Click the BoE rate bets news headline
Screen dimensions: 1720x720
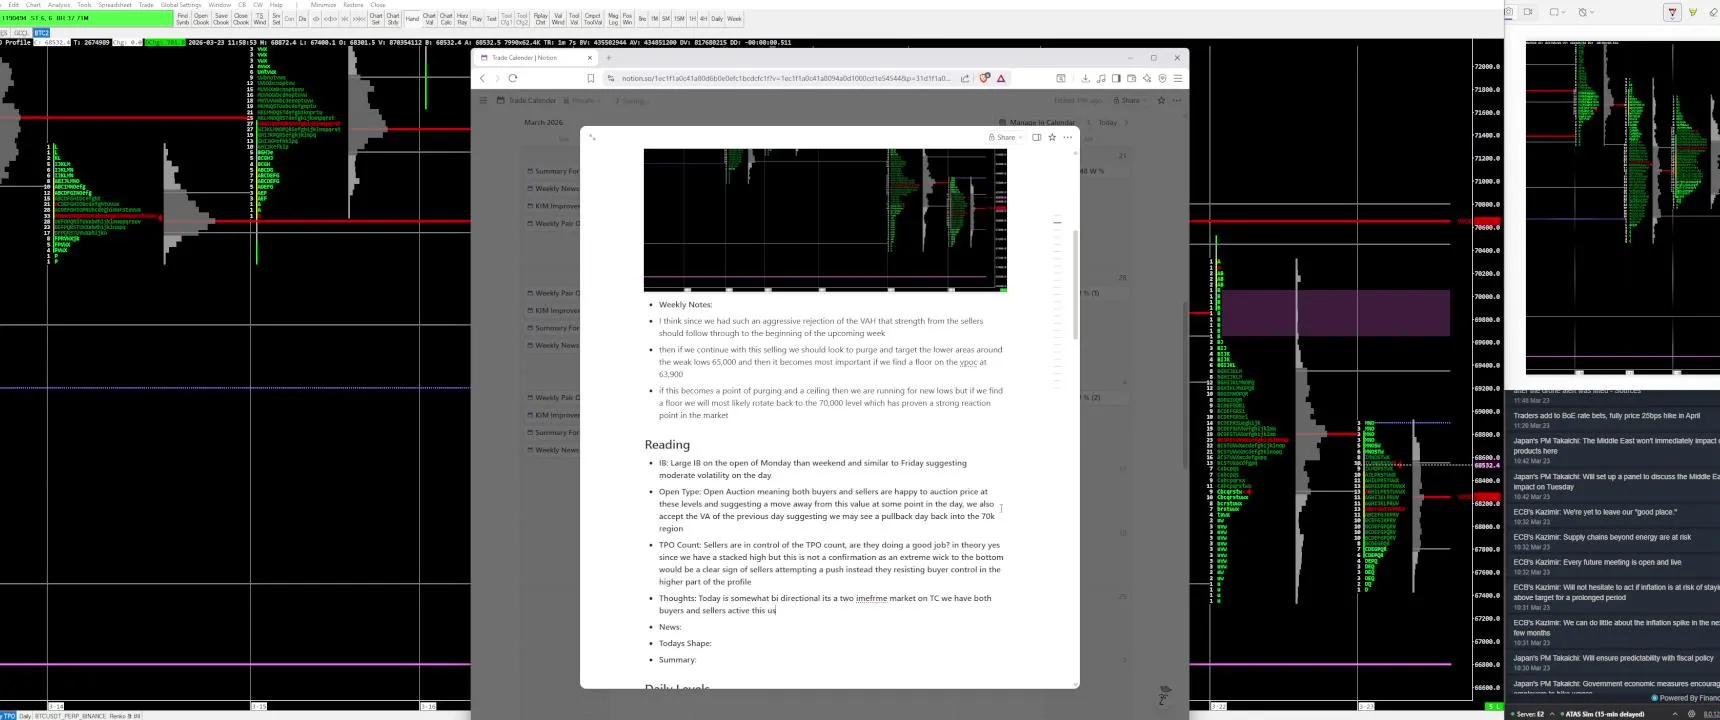pos(1606,415)
